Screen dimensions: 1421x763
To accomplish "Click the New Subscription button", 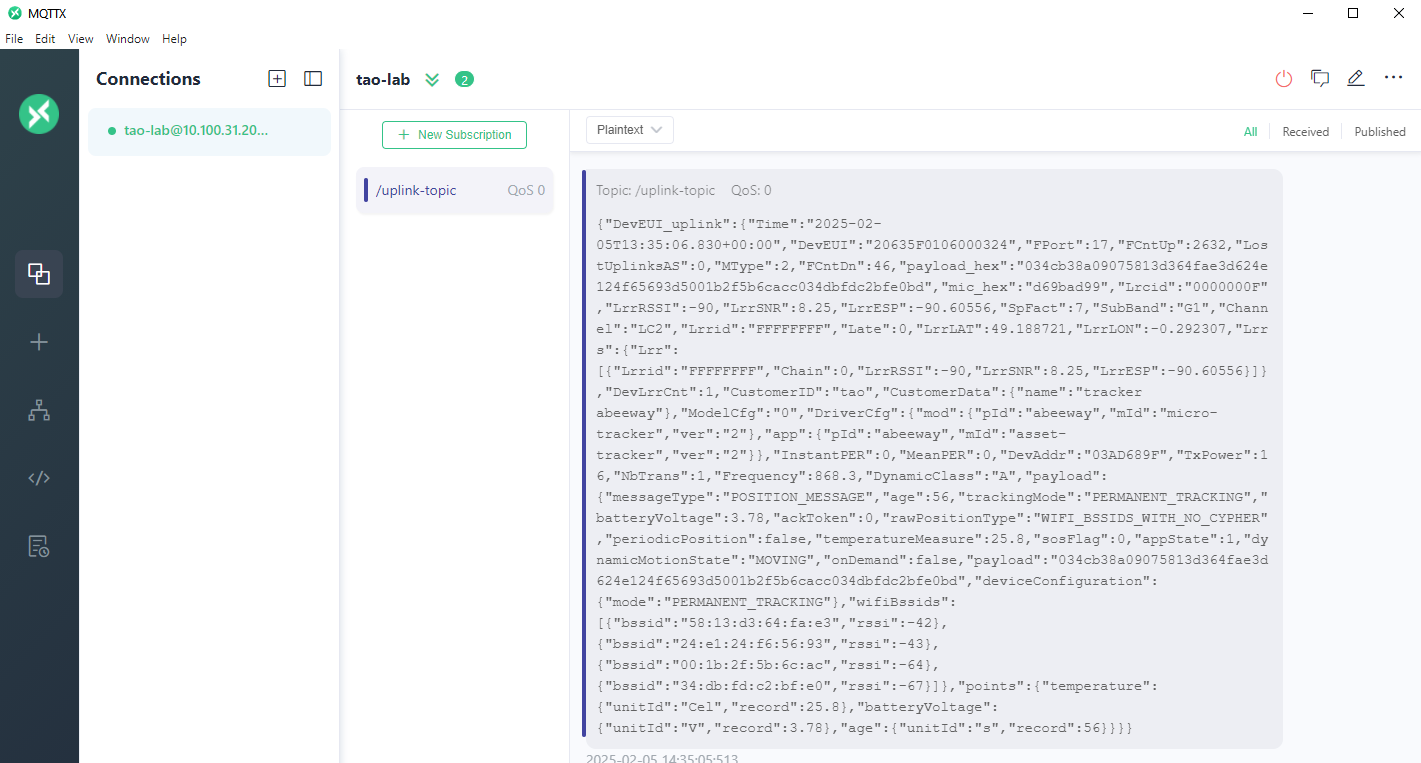I will 454,135.
